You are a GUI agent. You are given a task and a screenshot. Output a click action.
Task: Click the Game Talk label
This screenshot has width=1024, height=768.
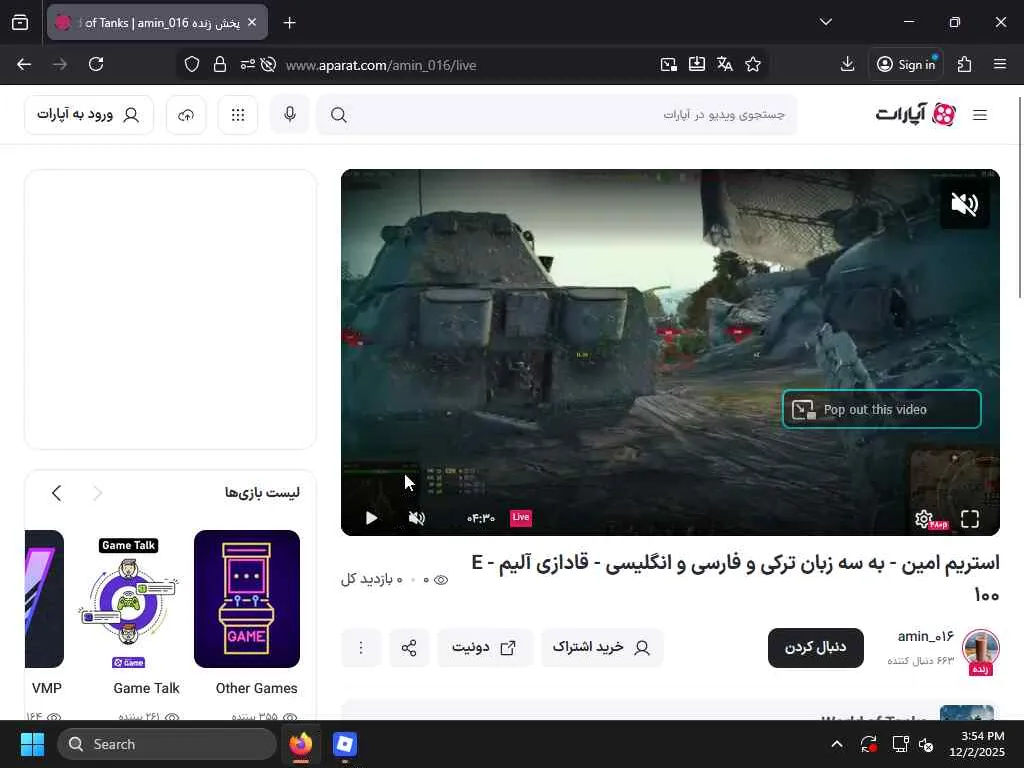146,688
